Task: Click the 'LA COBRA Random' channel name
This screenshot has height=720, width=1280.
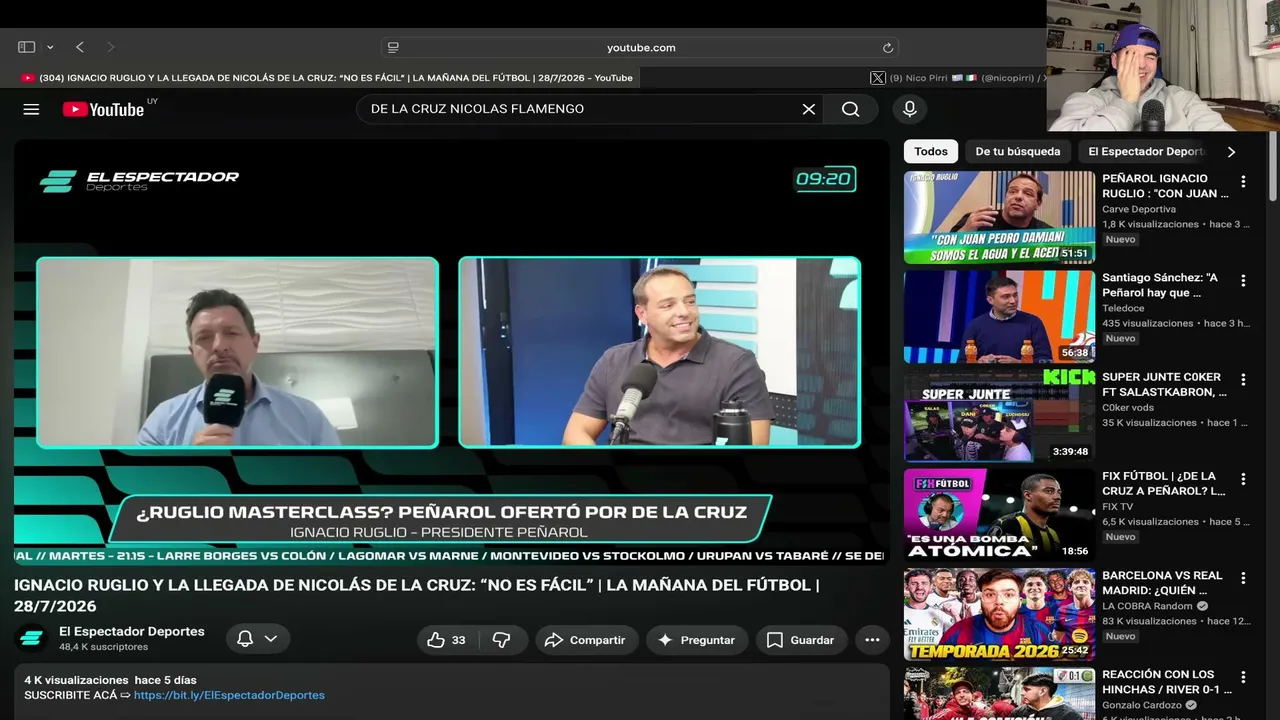Action: point(1147,606)
